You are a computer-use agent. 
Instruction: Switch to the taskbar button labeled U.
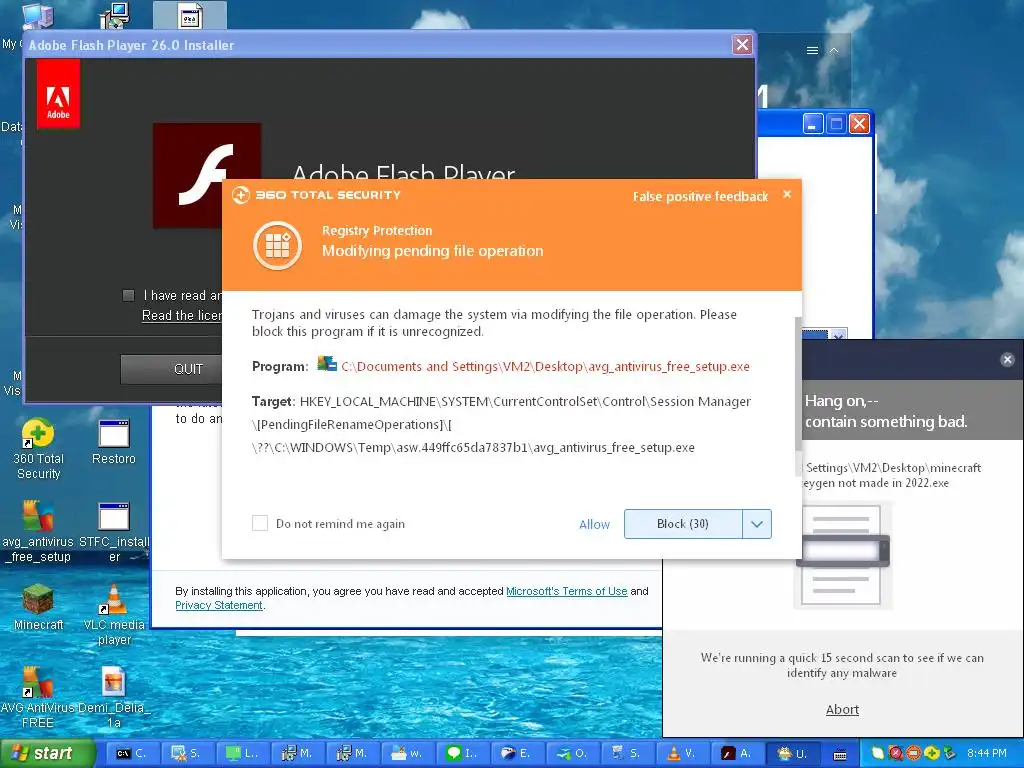pyautogui.click(x=792, y=753)
